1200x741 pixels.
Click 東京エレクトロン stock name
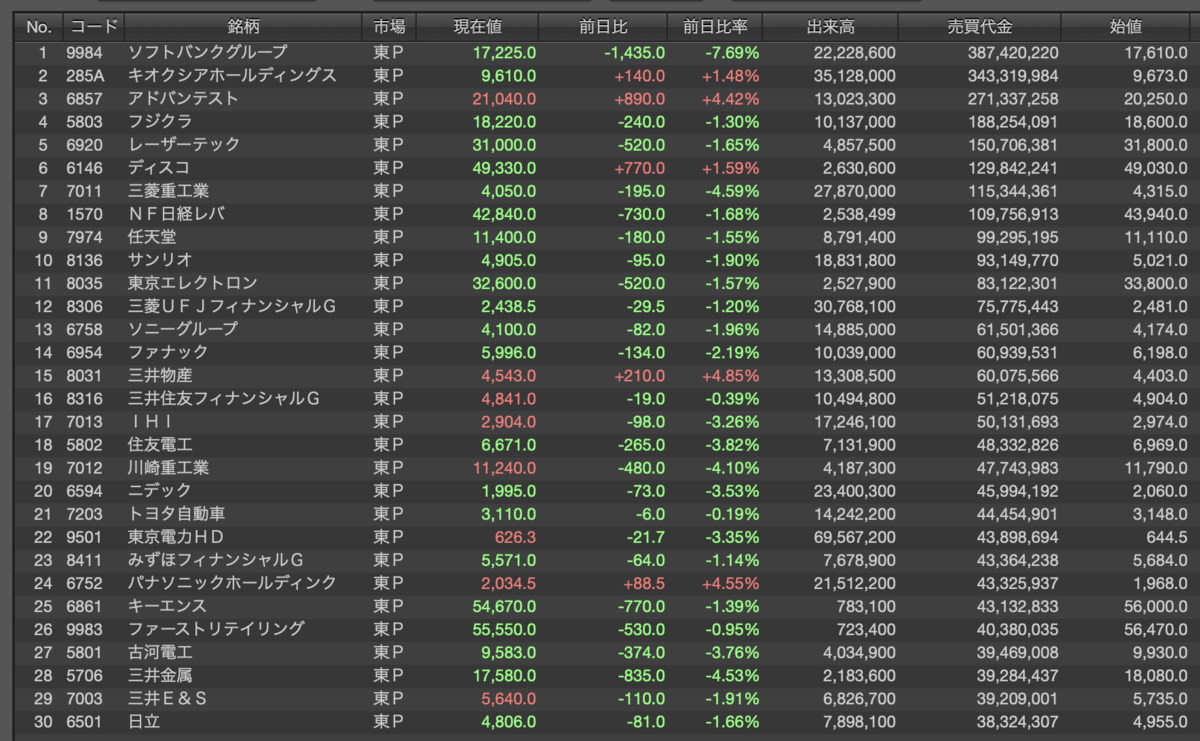pos(193,283)
